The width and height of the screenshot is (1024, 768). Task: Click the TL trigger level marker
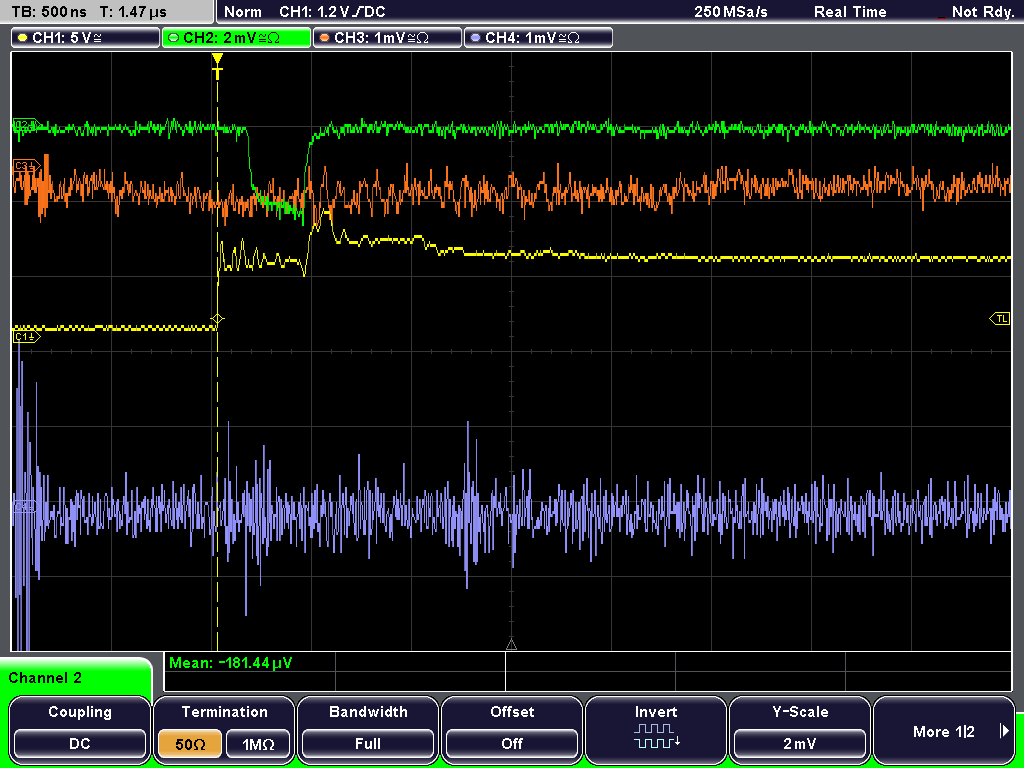point(1000,319)
